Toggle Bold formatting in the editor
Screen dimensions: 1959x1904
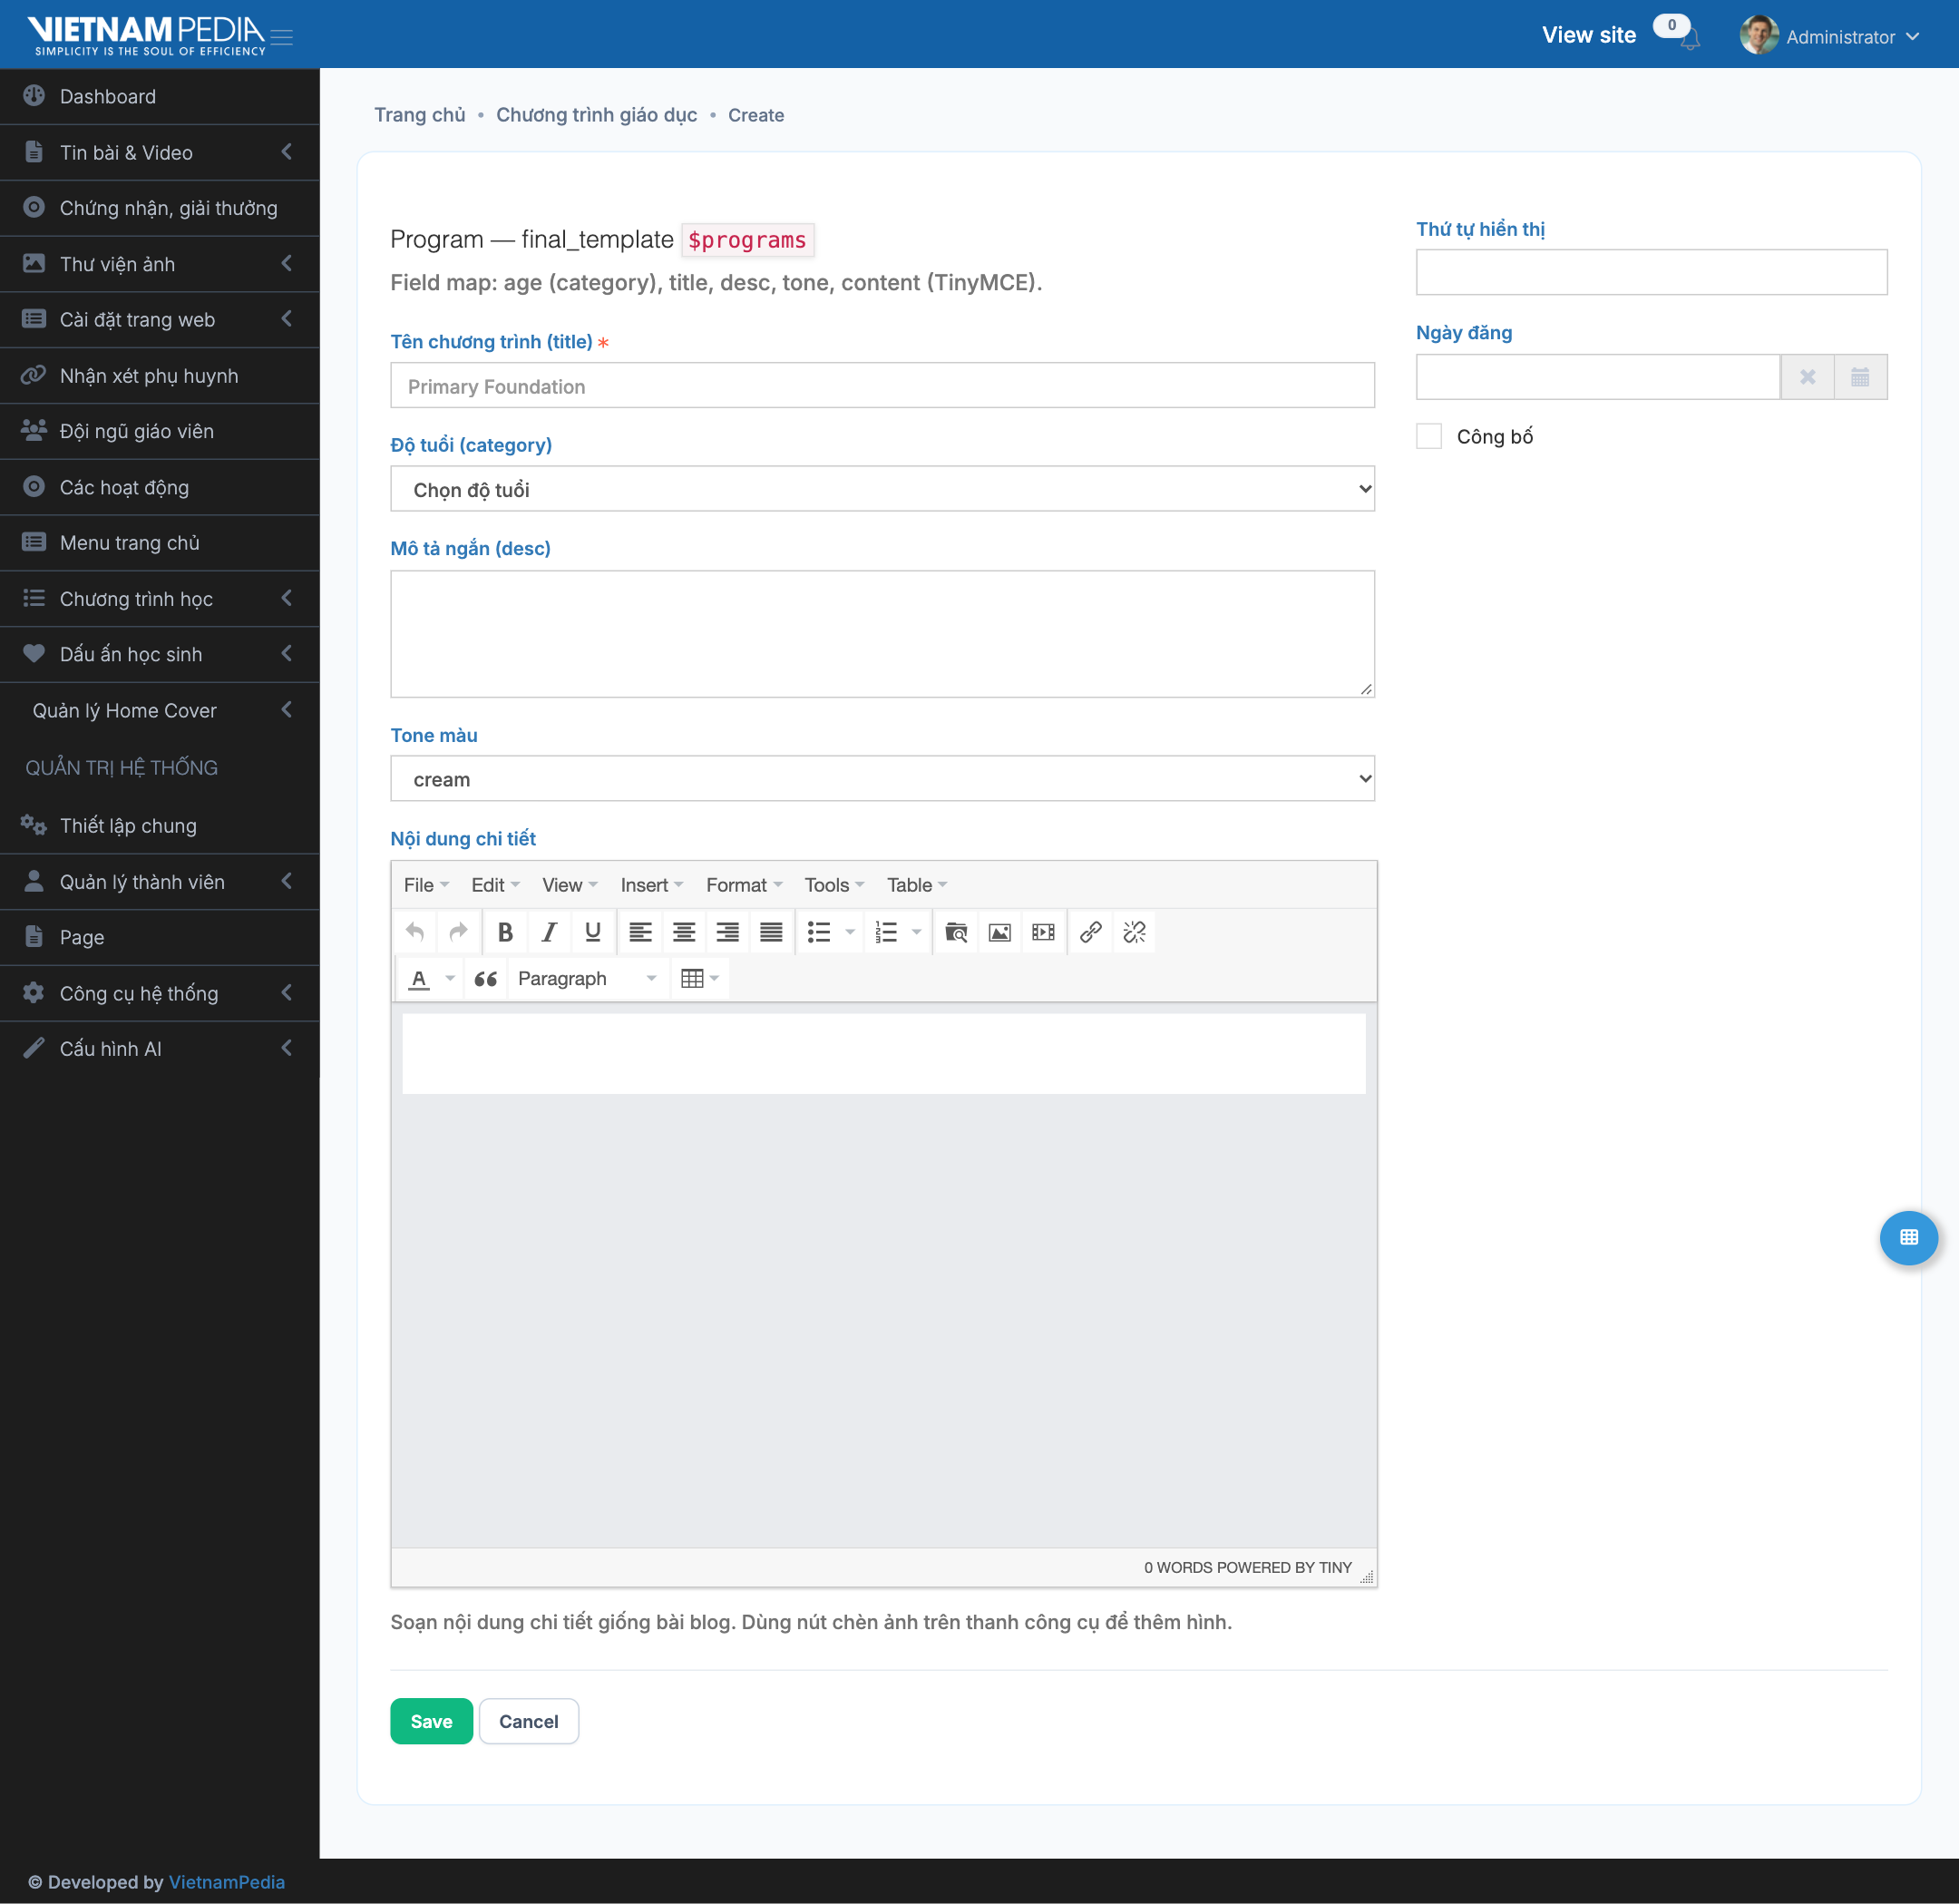[505, 932]
